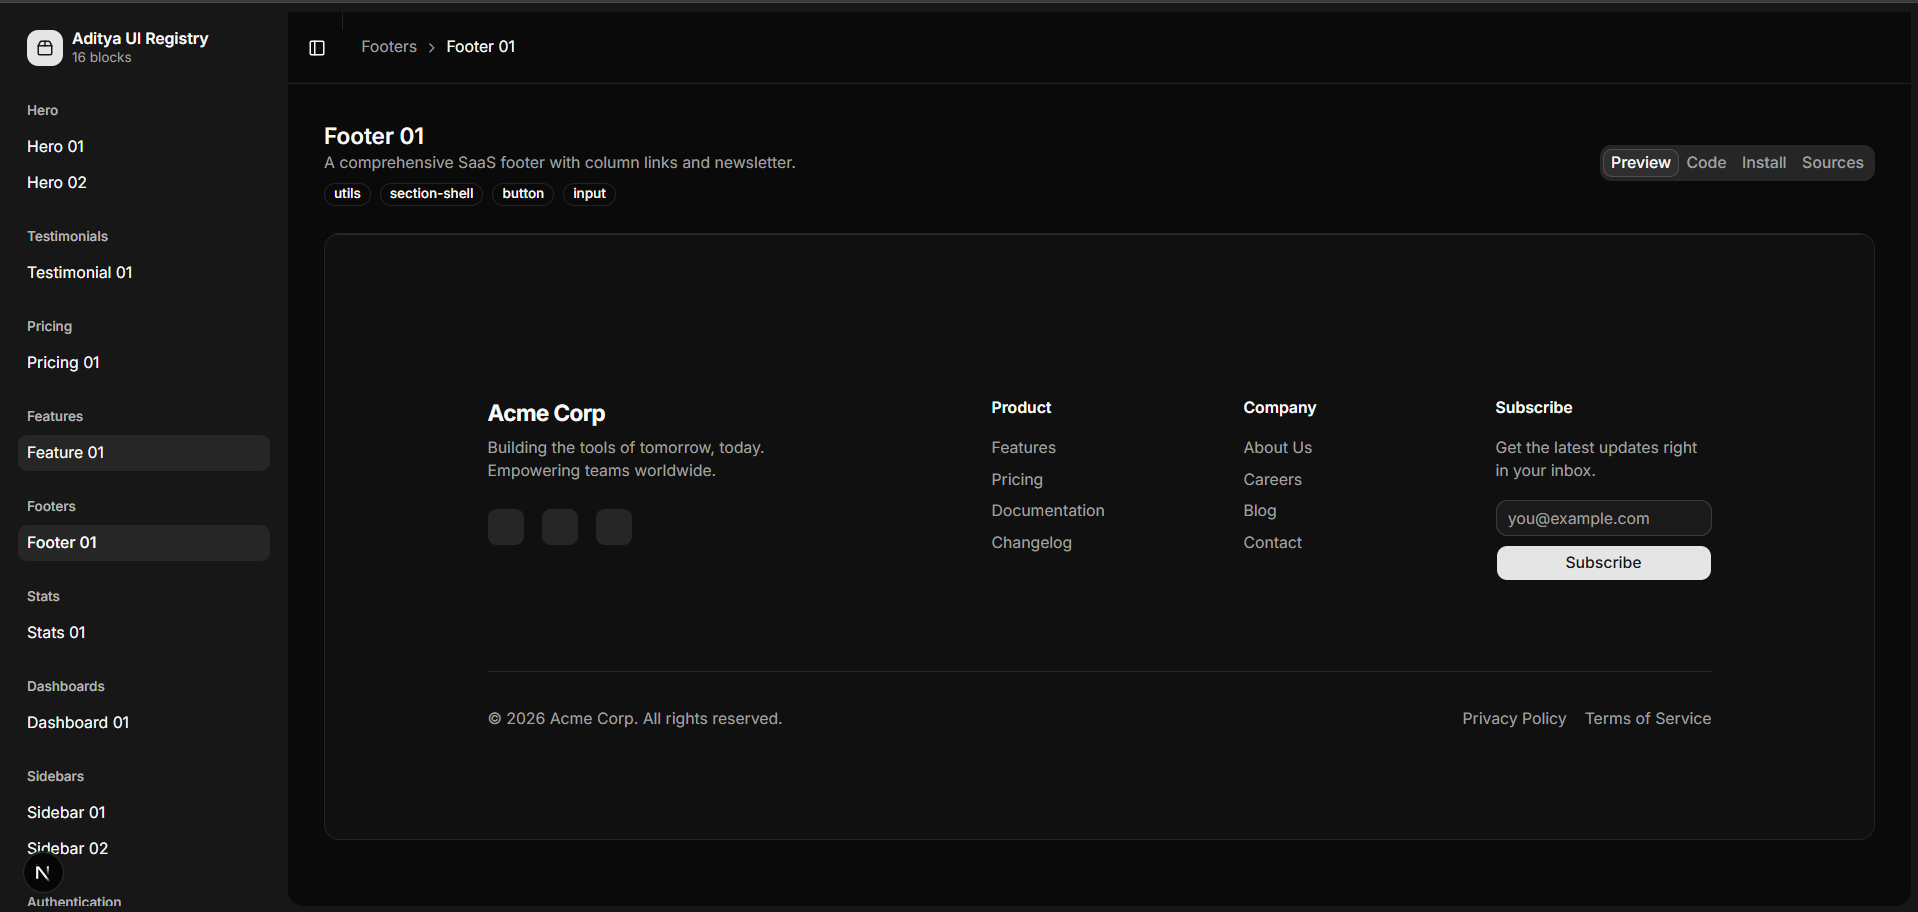Open Hero 02 in sidebar
1918x912 pixels.
click(144, 183)
